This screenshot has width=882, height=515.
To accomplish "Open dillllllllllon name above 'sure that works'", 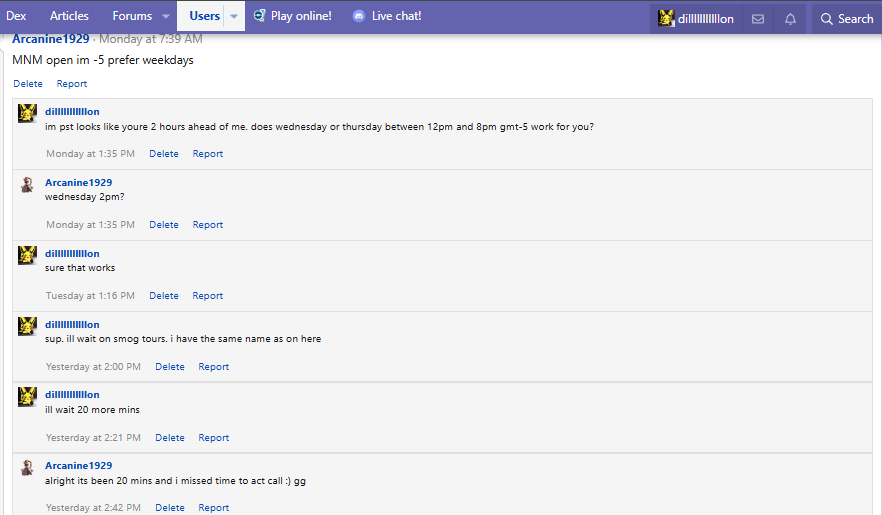I will [72, 254].
